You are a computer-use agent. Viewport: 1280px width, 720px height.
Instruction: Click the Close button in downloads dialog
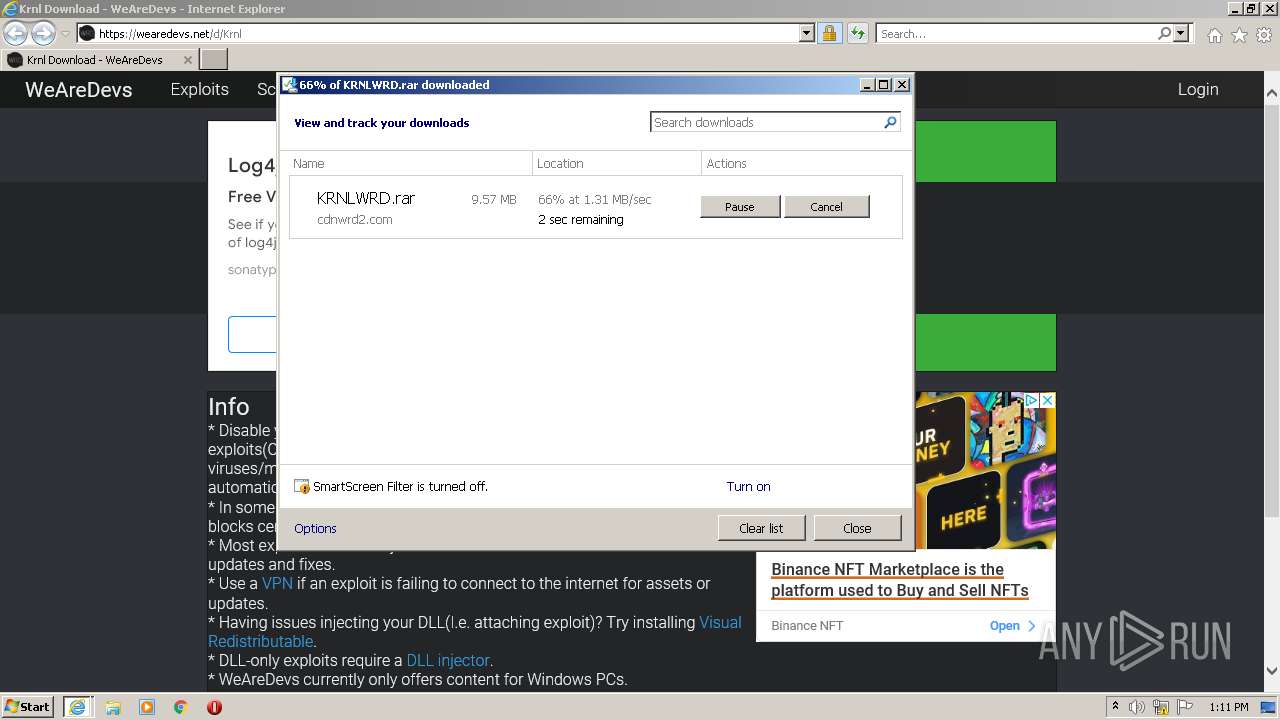pos(857,528)
